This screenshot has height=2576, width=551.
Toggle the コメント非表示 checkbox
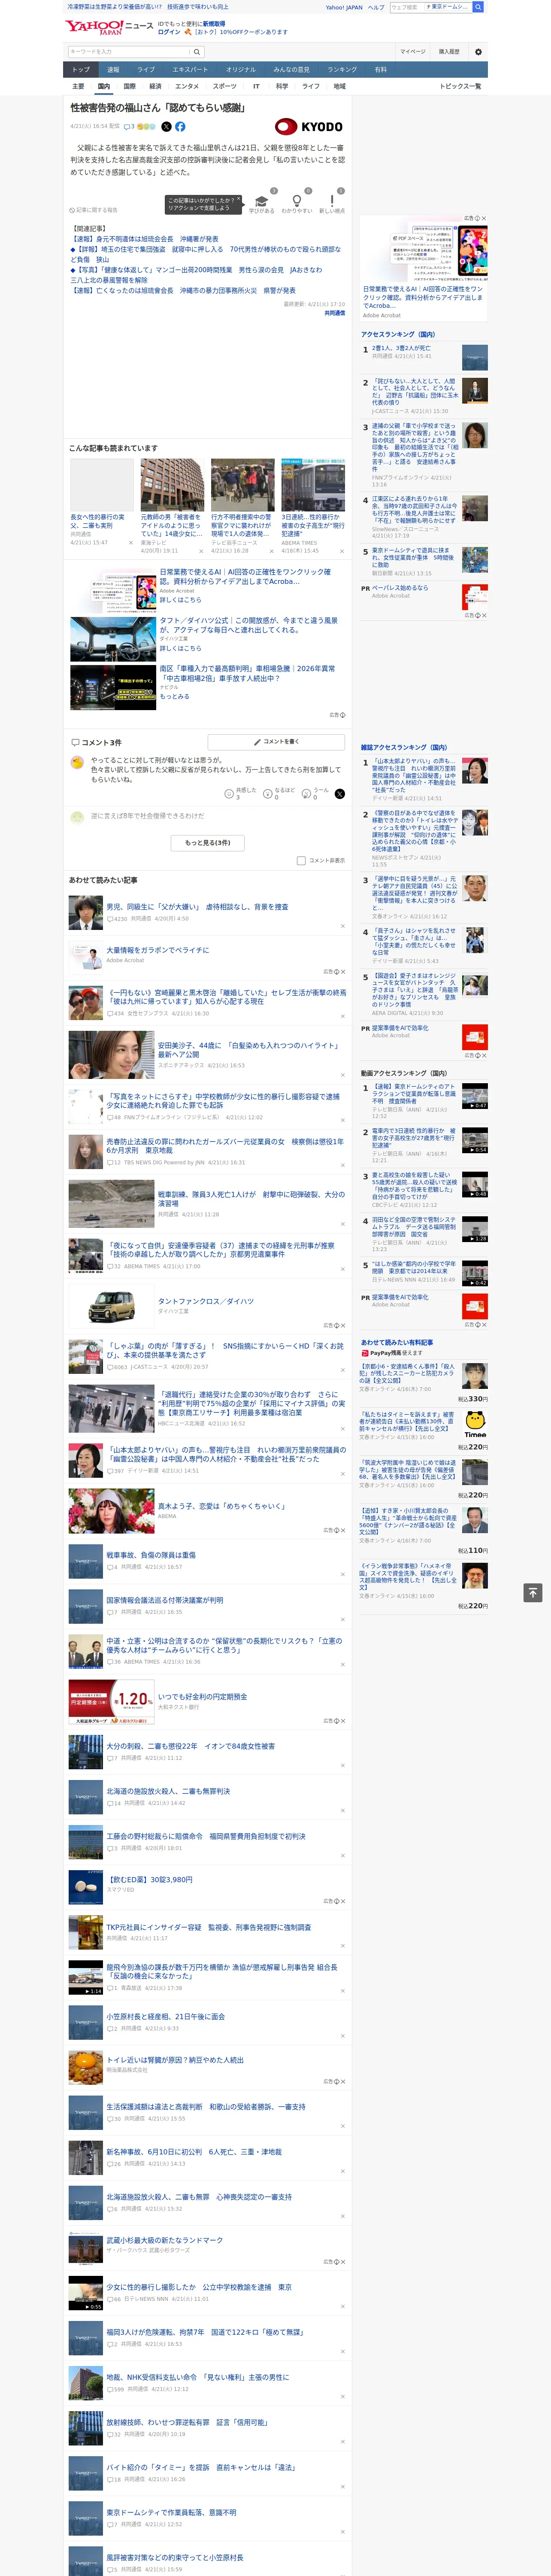point(301,860)
